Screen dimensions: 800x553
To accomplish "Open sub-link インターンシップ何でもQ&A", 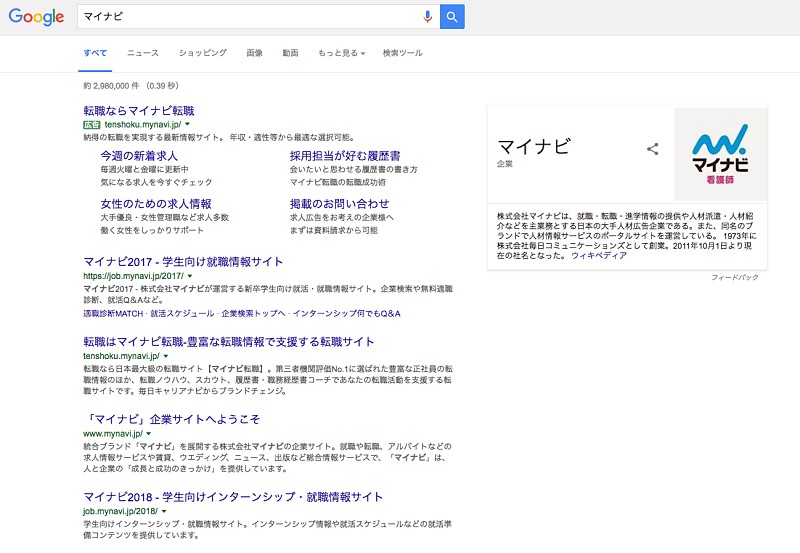I will click(x=346, y=313).
